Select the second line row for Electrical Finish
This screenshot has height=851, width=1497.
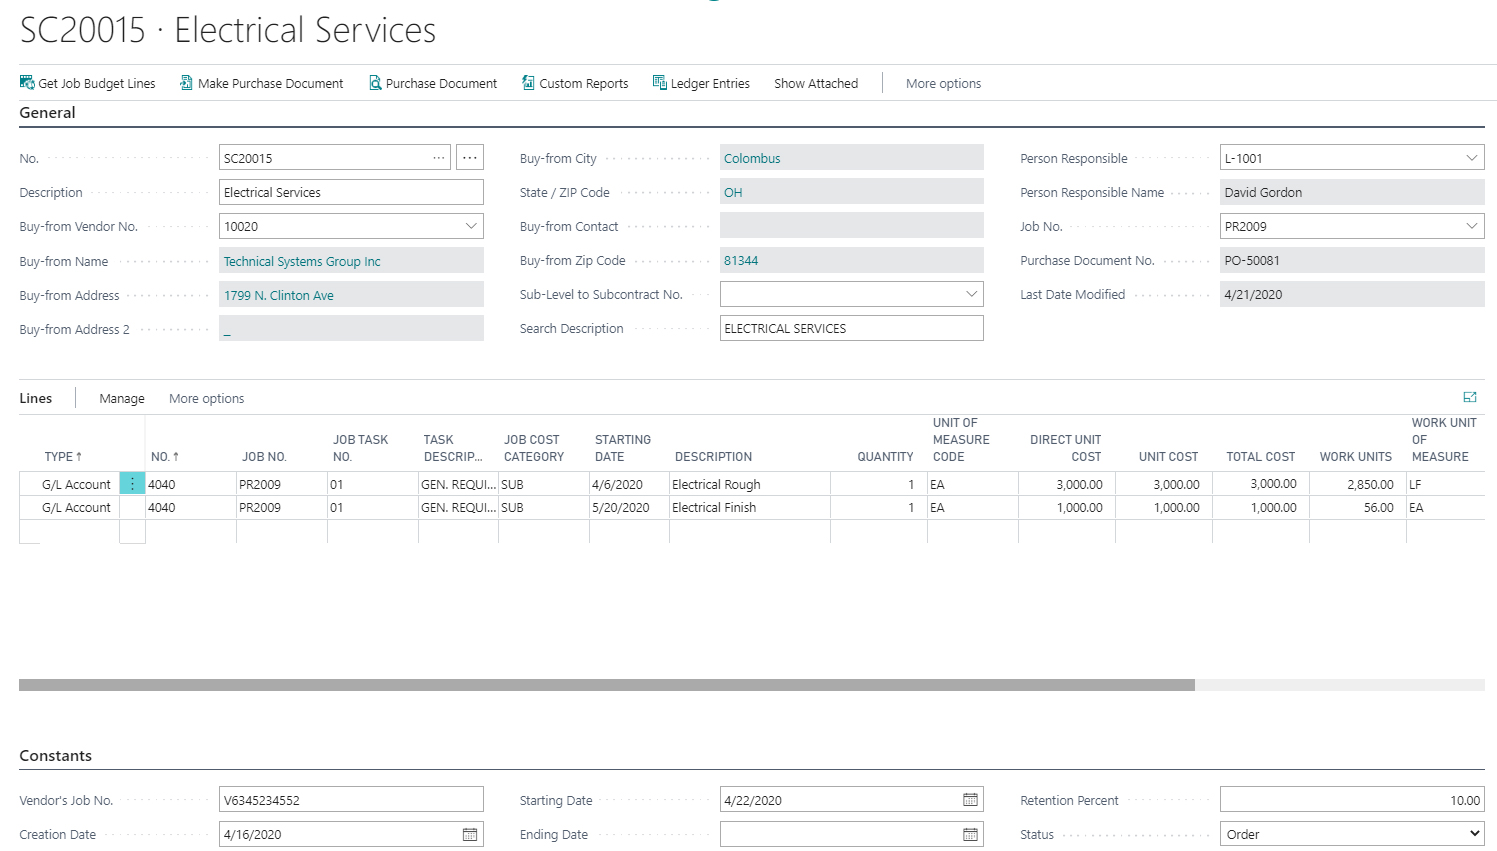tap(131, 507)
